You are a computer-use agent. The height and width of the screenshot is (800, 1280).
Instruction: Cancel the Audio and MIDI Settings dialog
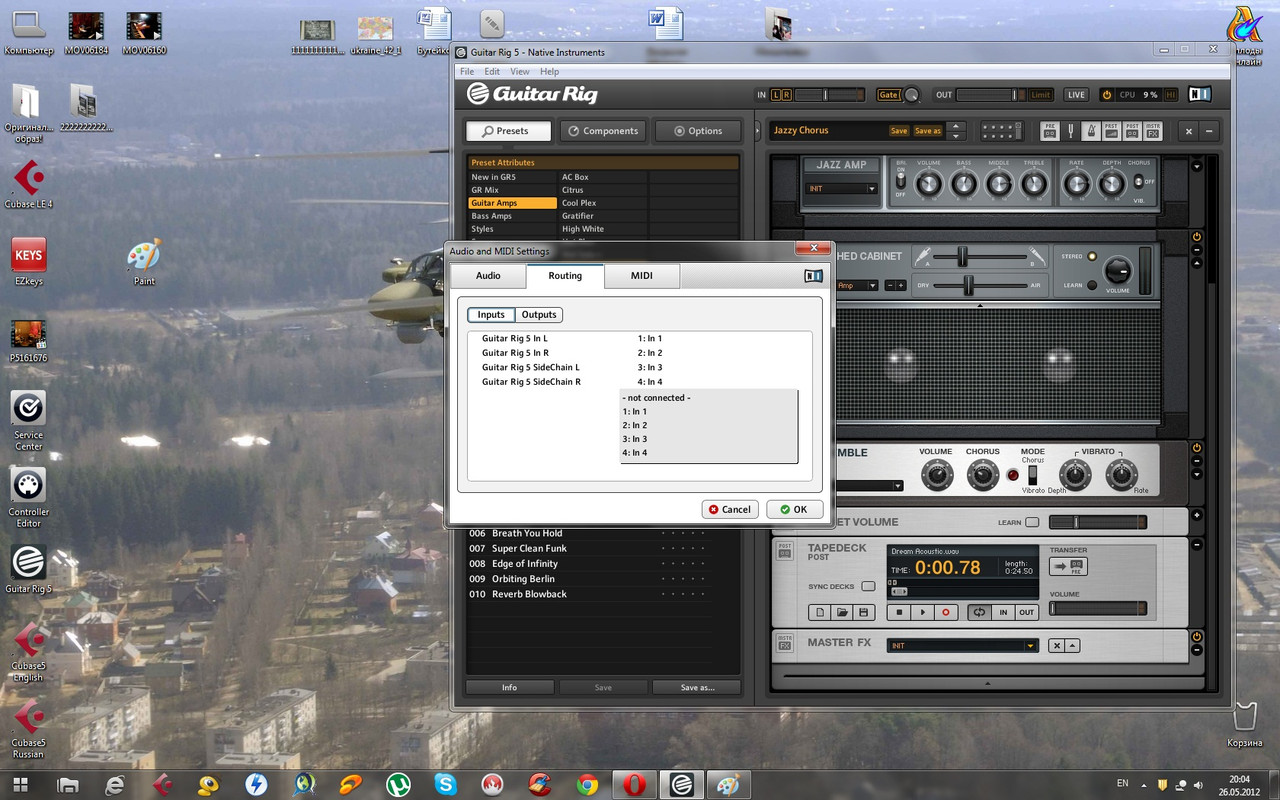tap(730, 509)
